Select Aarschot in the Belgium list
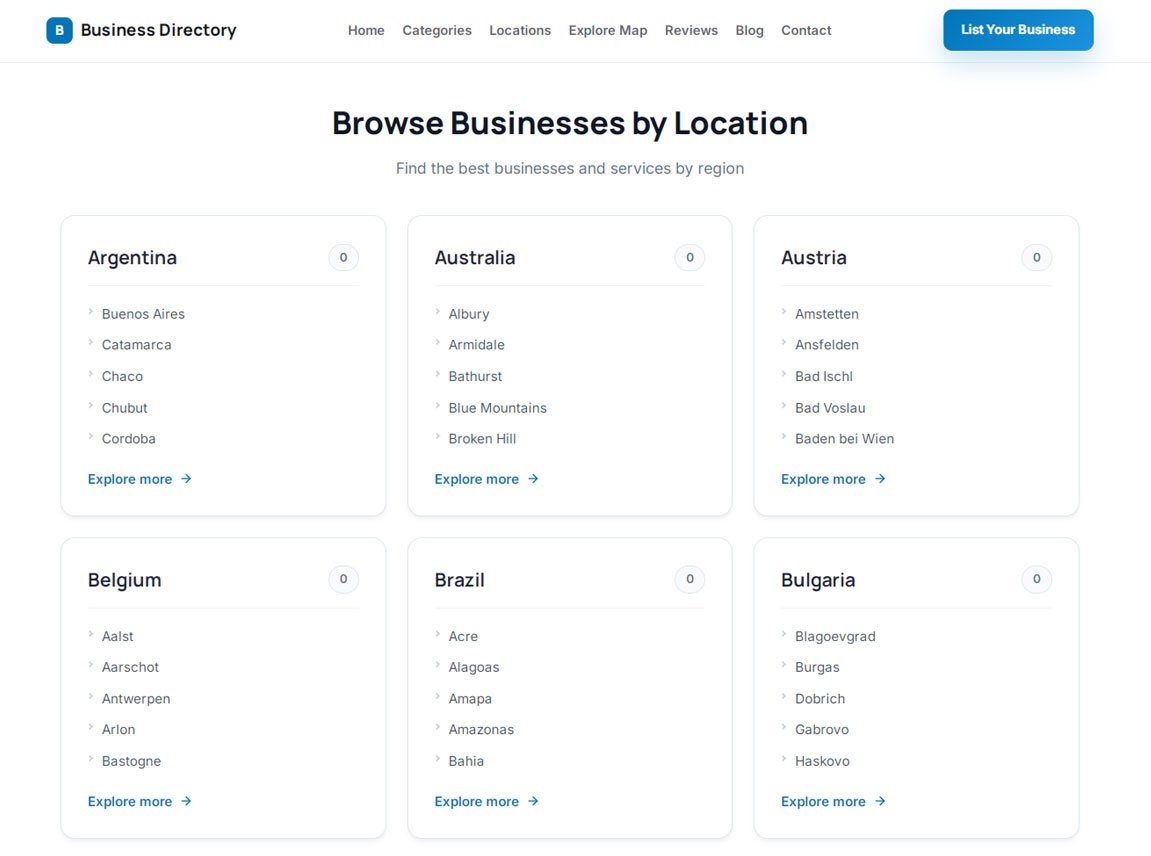The height and width of the screenshot is (856, 1151). 130,667
